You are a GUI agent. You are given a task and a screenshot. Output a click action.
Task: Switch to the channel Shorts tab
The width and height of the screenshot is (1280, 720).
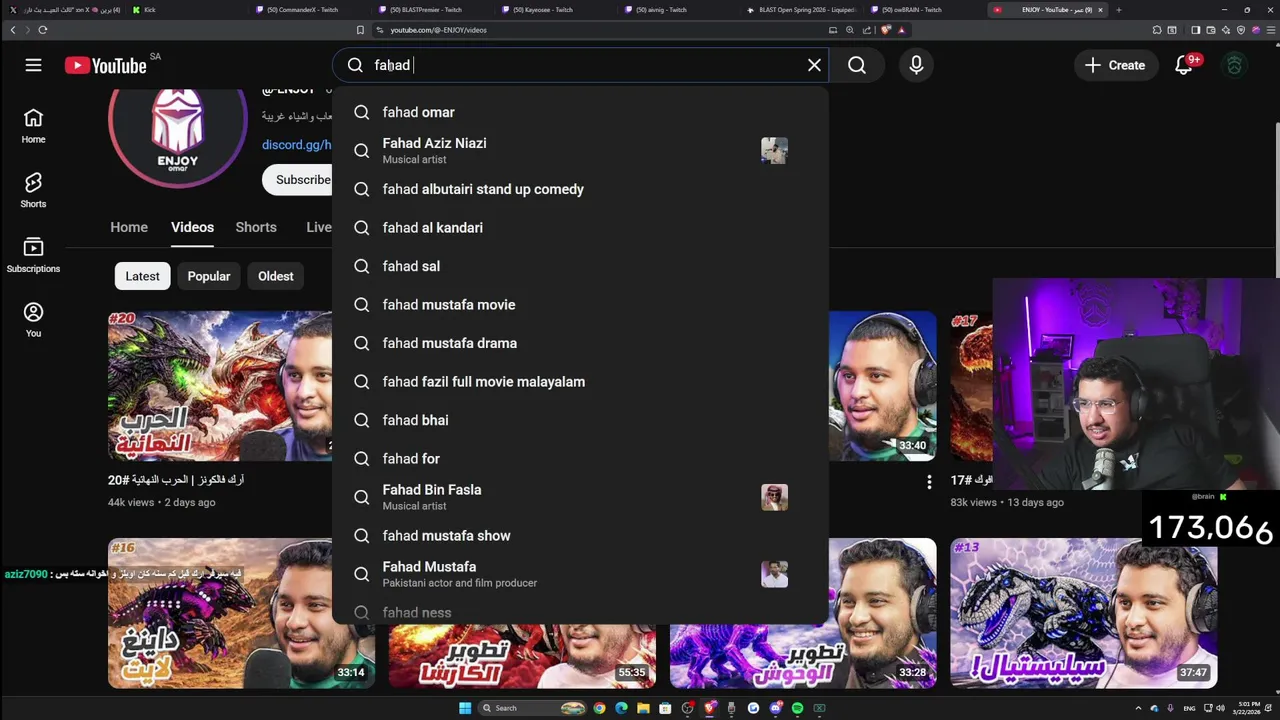[x=256, y=227]
